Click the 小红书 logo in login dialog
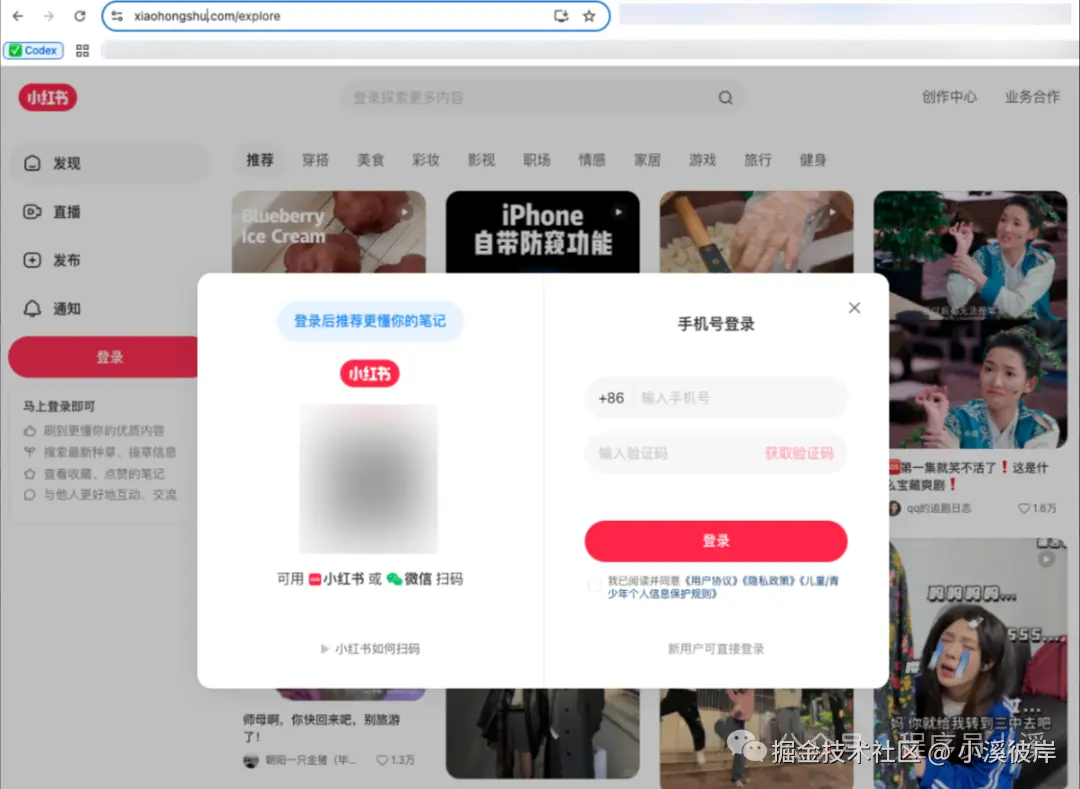The image size is (1080, 789). click(370, 373)
